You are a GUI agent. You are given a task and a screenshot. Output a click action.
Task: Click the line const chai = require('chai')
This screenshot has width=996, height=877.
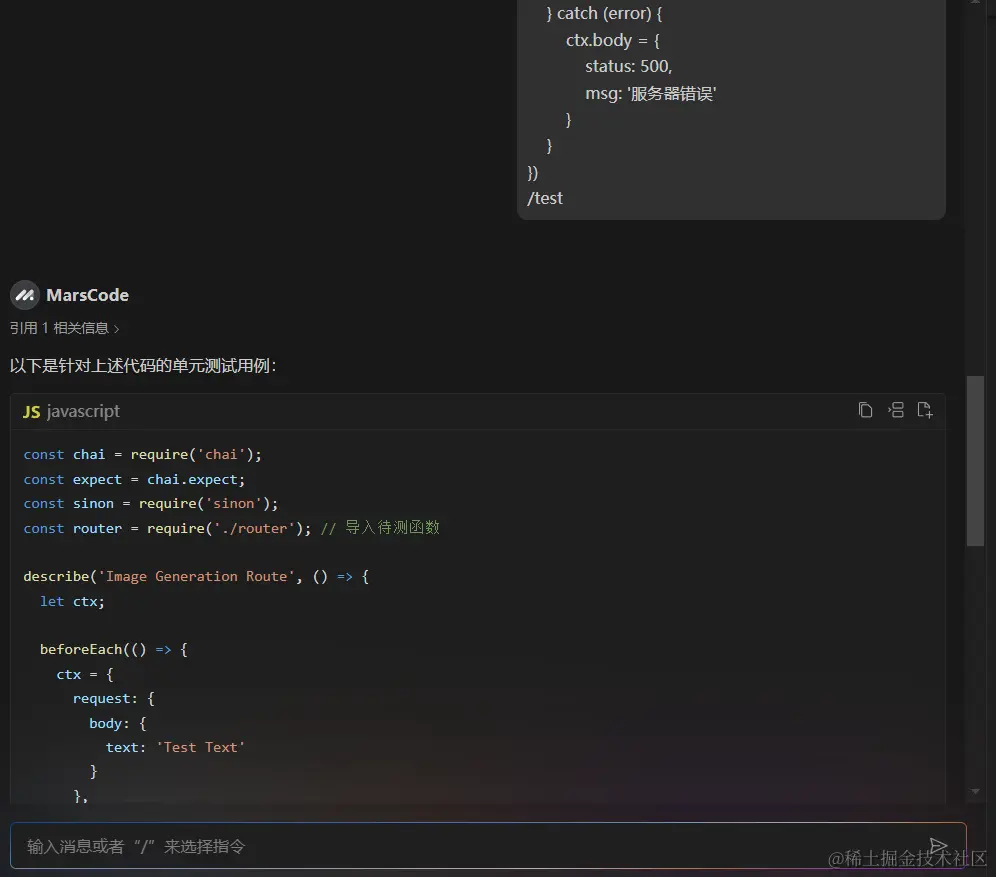coord(142,455)
